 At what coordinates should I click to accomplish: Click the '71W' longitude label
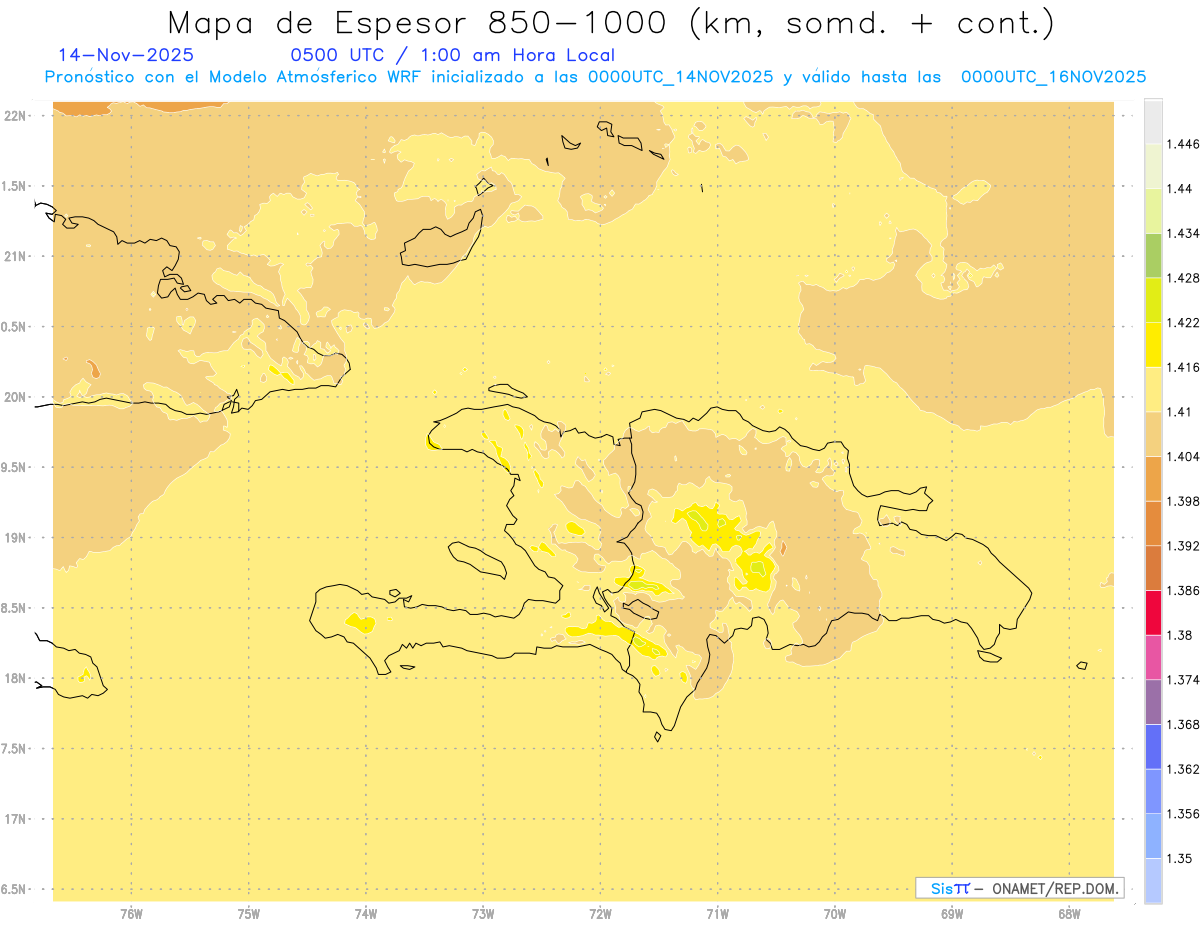click(x=717, y=914)
